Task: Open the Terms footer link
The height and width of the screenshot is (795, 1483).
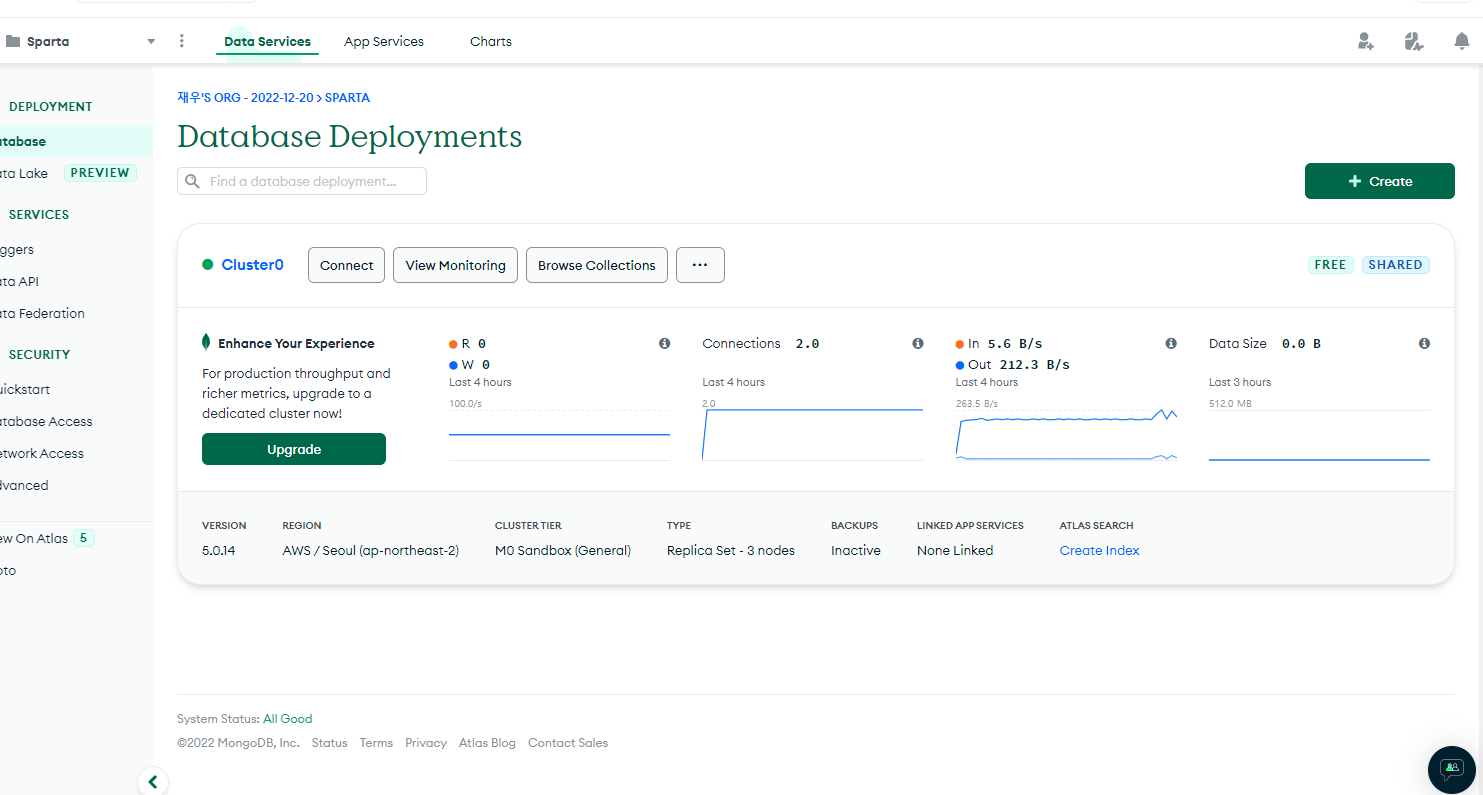Action: pyautogui.click(x=376, y=743)
